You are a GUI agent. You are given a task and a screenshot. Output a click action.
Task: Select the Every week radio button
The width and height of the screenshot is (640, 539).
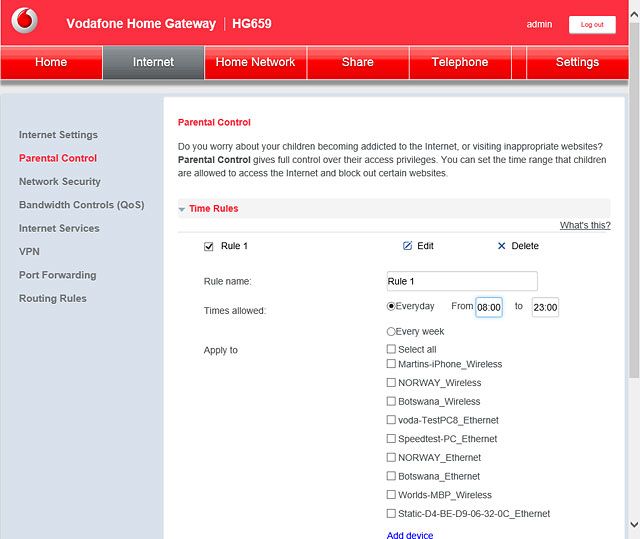click(391, 331)
